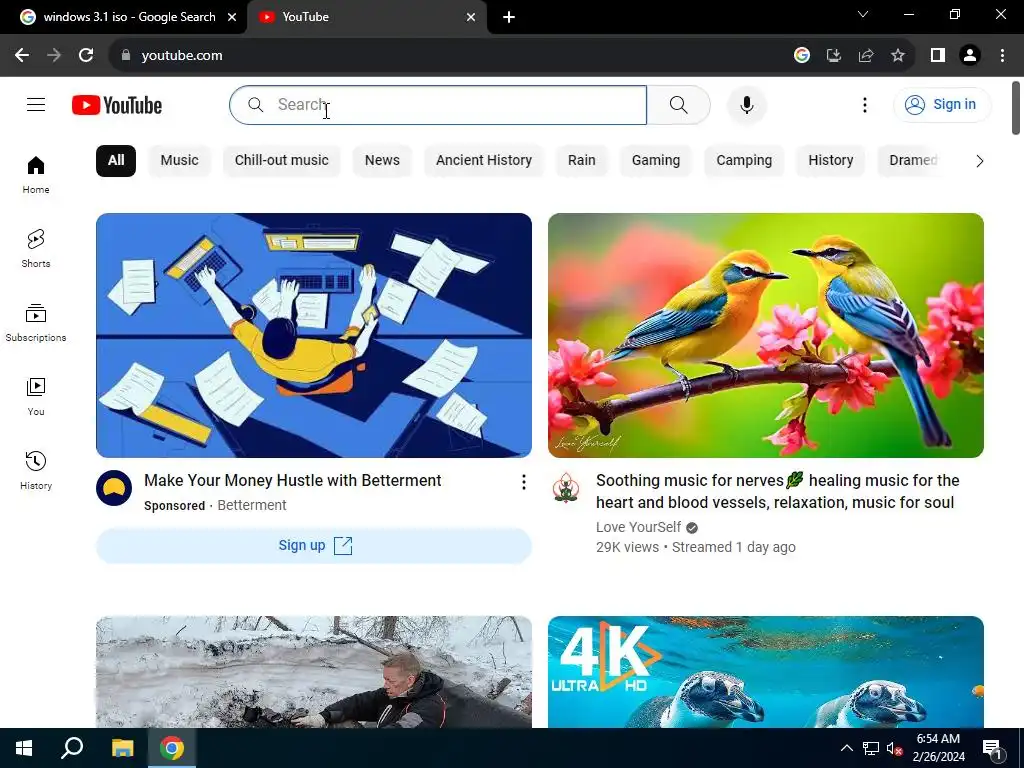Click the Sign up ad button
The height and width of the screenshot is (768, 1024).
[313, 545]
